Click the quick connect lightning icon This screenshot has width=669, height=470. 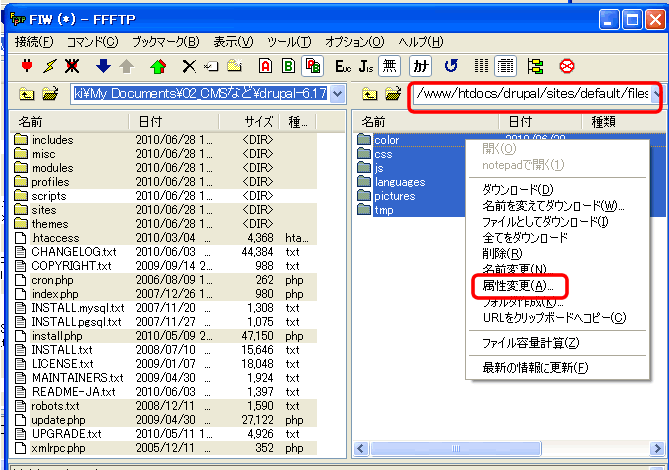click(x=49, y=67)
